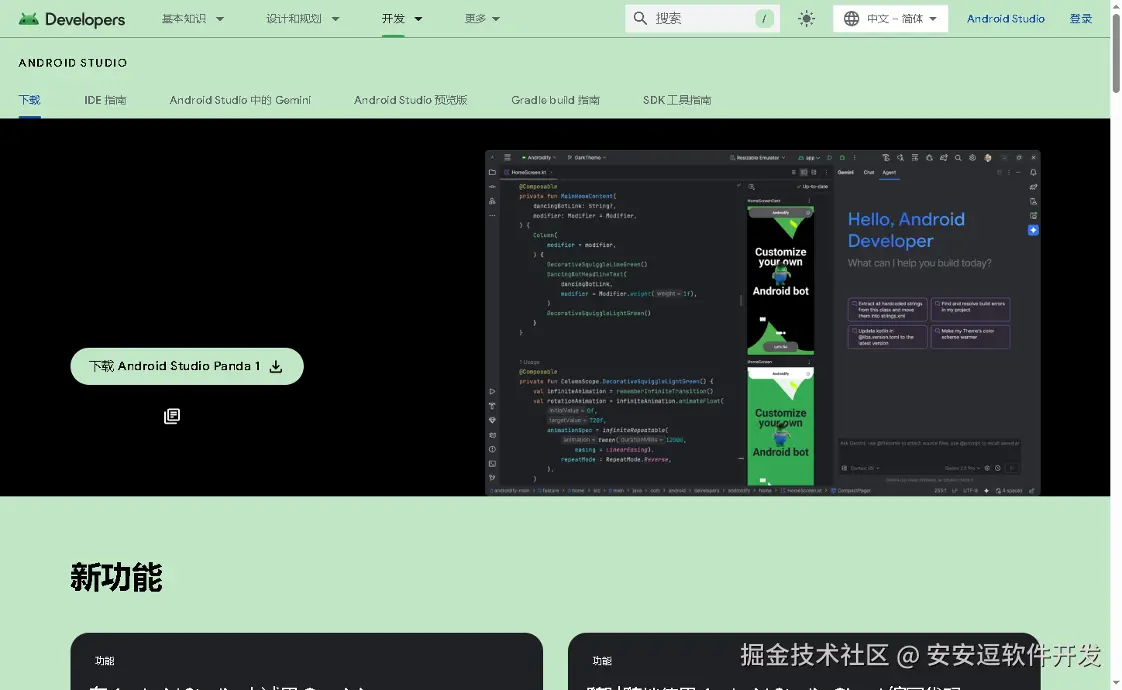Open the 设计和规划 nav link
1122x690 pixels.
[294, 19]
